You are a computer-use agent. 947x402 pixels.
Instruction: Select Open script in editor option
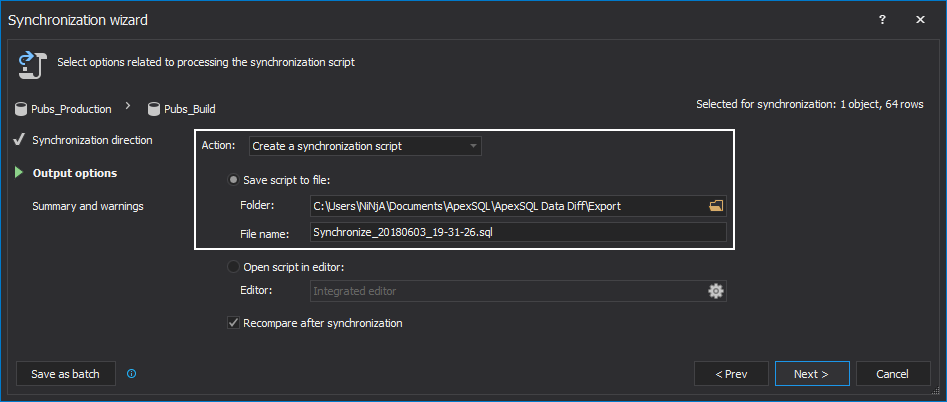click(235, 266)
